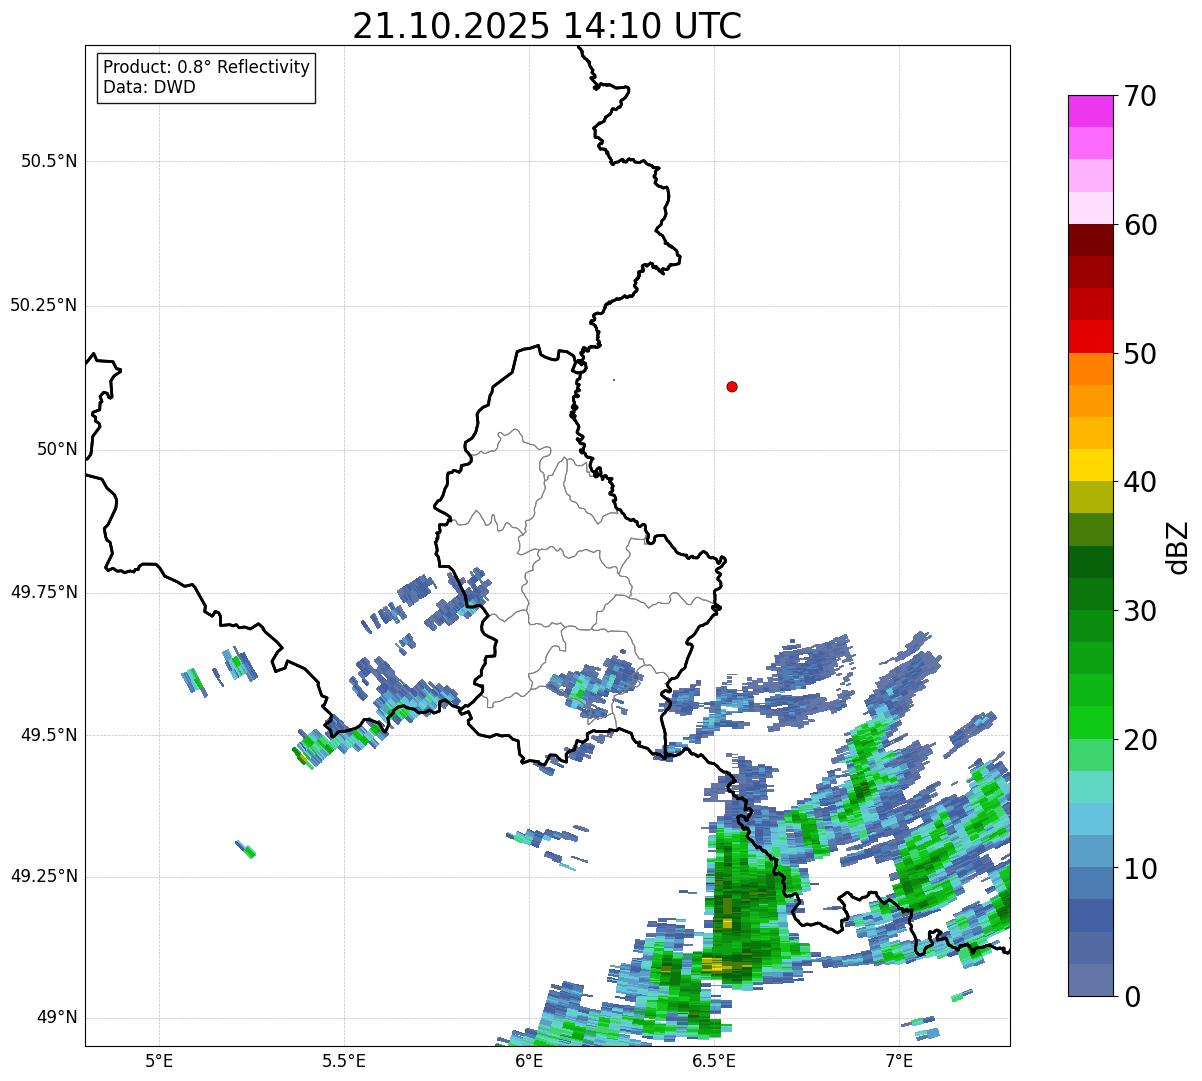Viewport: 1202px width, 1081px height.
Task: Click the dark maroon swatch just below 60 dBZ
Action: pyautogui.click(x=1090, y=240)
